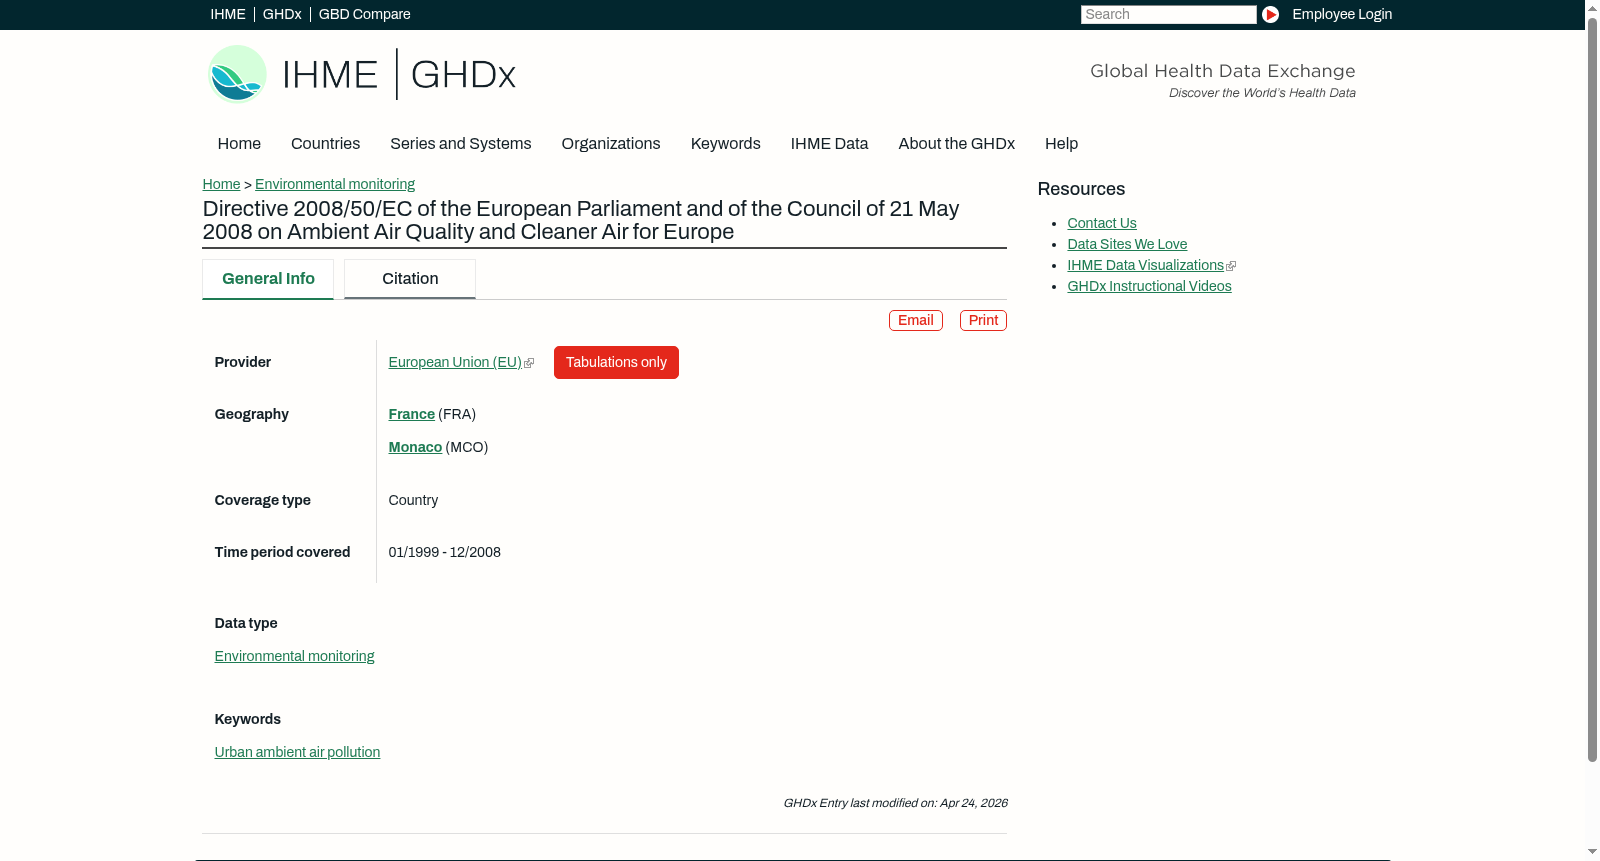Click the Directive 2008/50/EC page title
Screen dimensions: 1600x861
tap(581, 220)
